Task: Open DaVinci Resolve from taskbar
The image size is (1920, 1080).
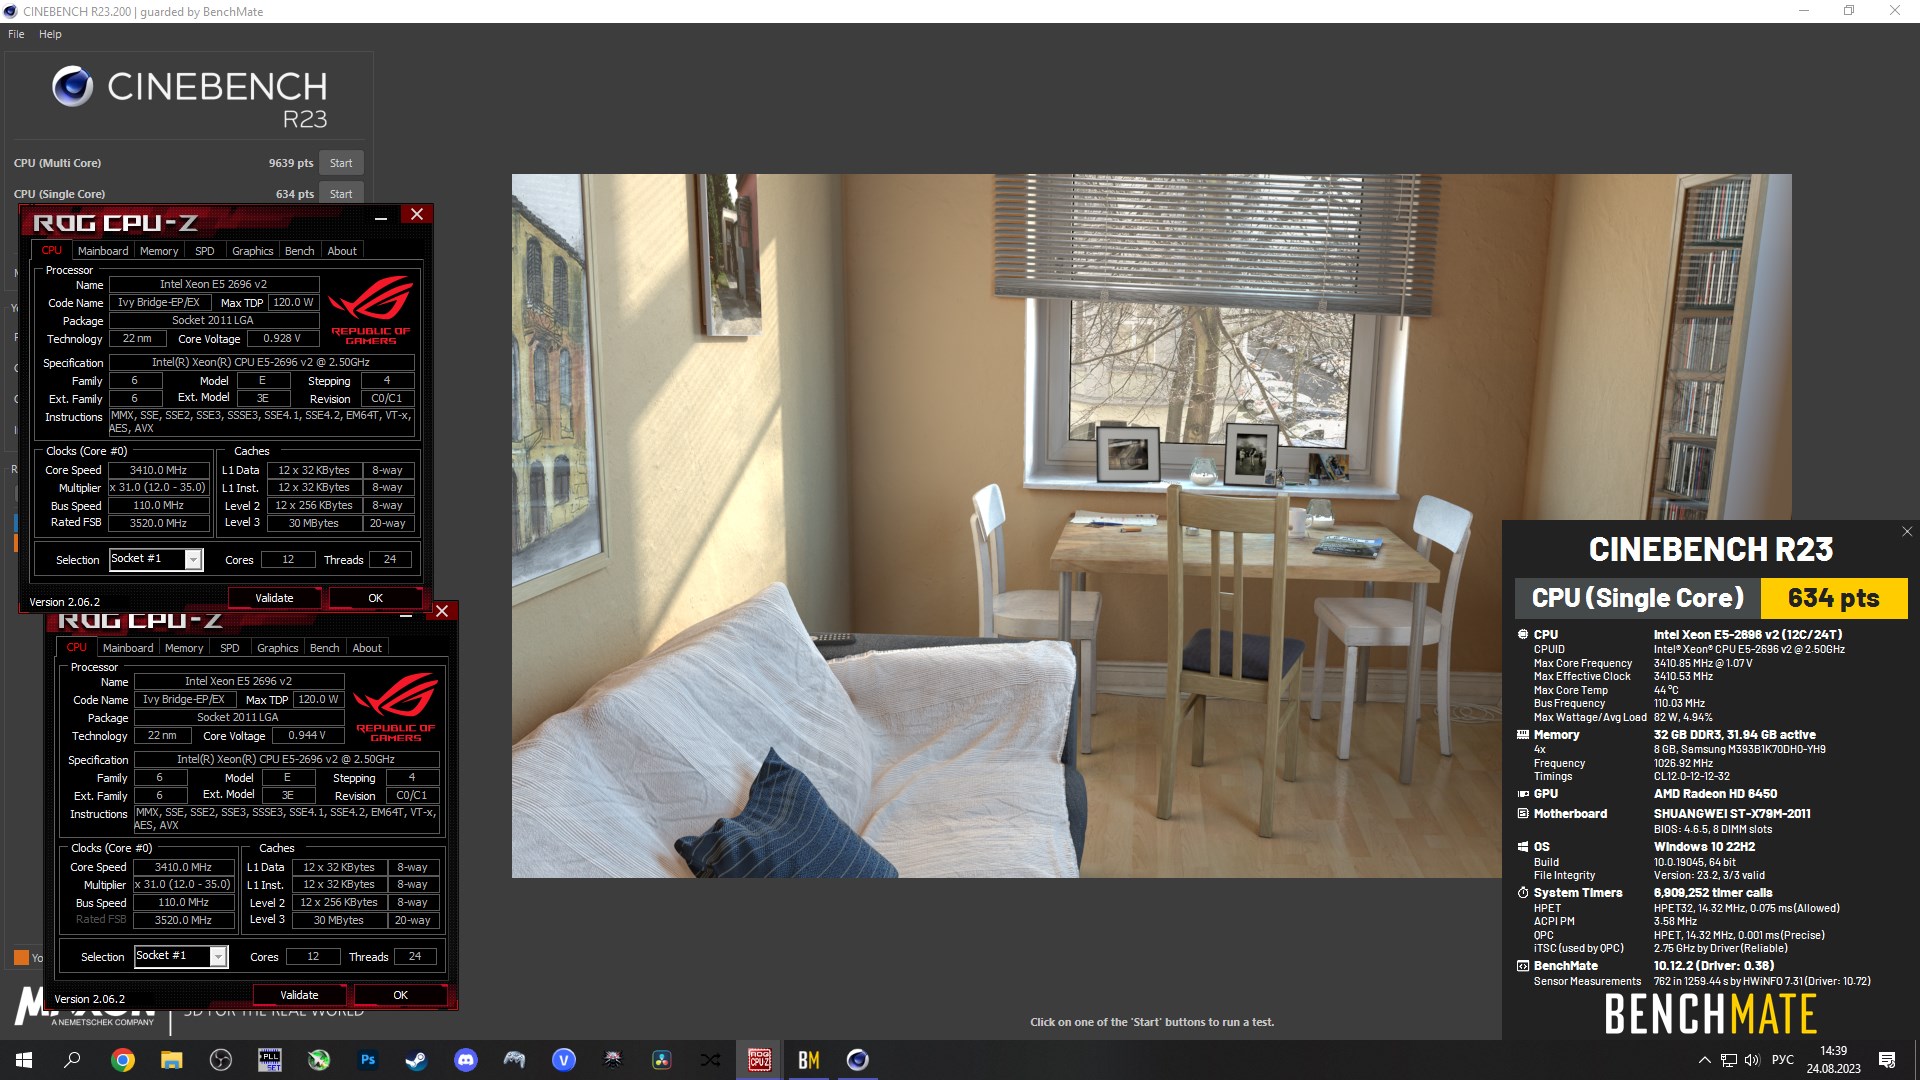Action: (x=662, y=1060)
